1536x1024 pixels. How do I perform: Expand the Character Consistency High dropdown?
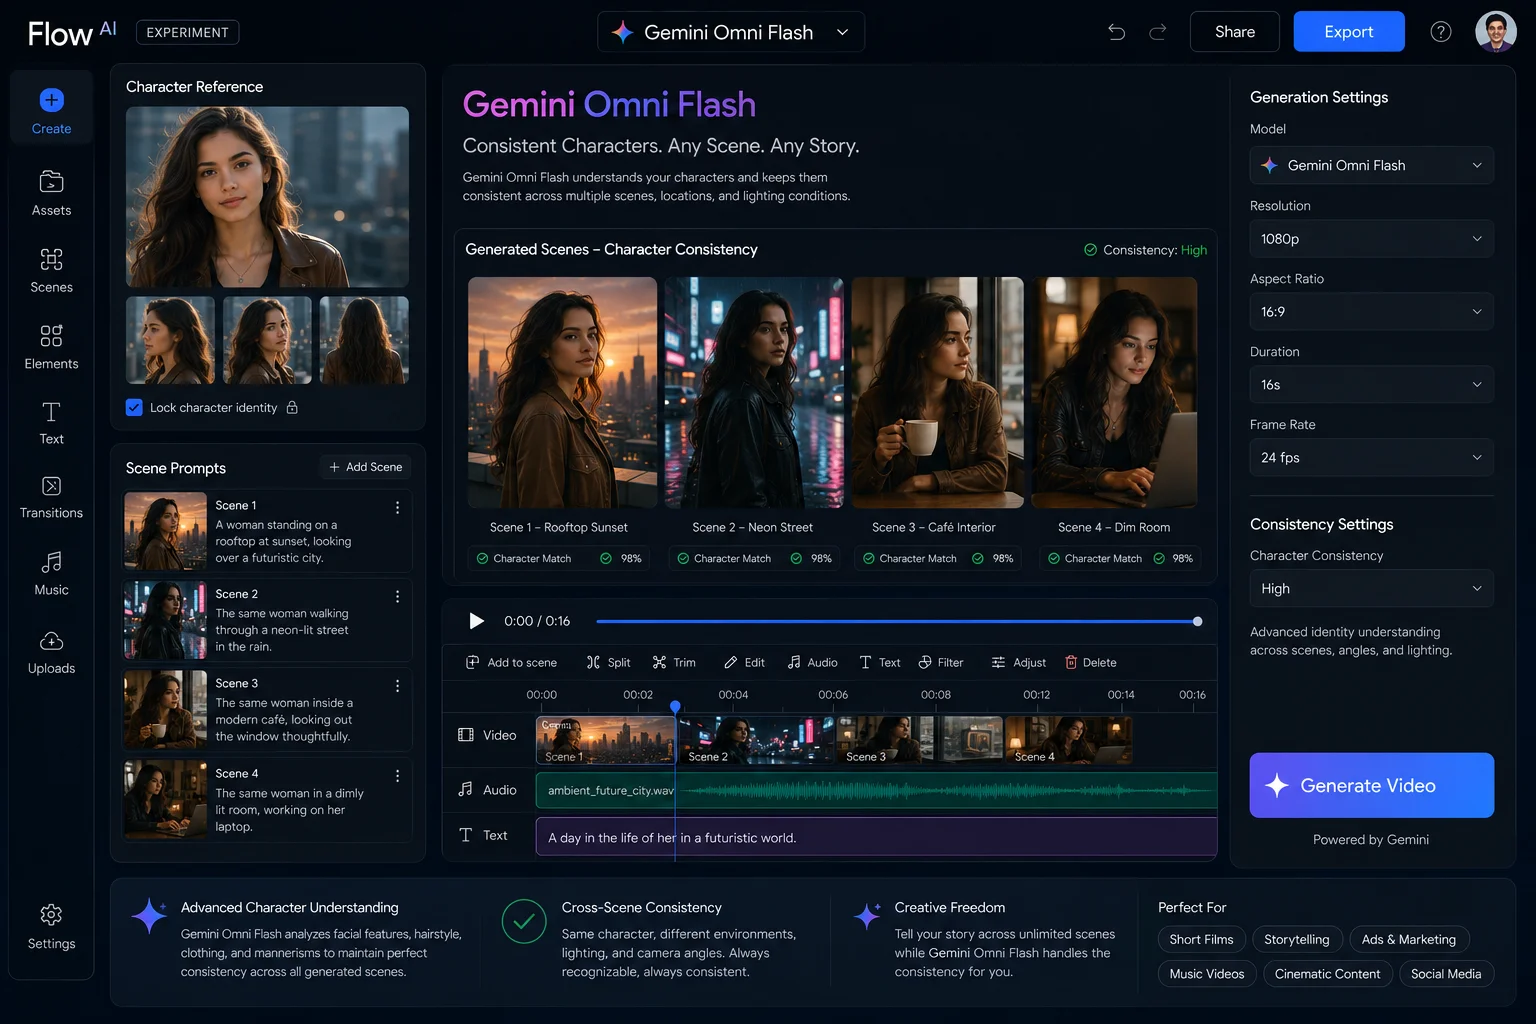(1371, 589)
